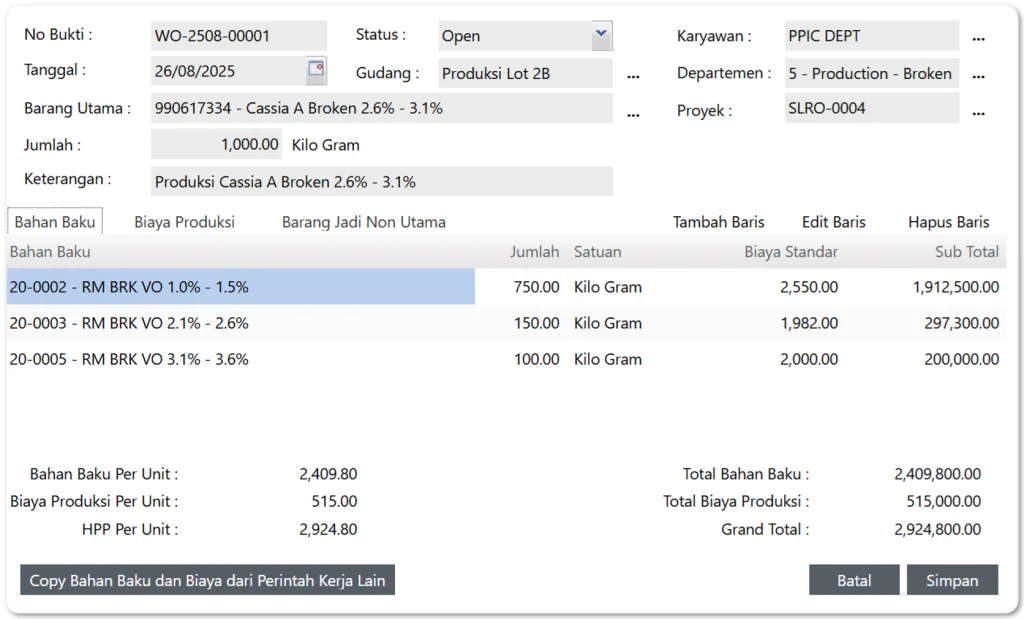Focus the Keterangan text field
This screenshot has width=1024, height=619.
point(381,182)
